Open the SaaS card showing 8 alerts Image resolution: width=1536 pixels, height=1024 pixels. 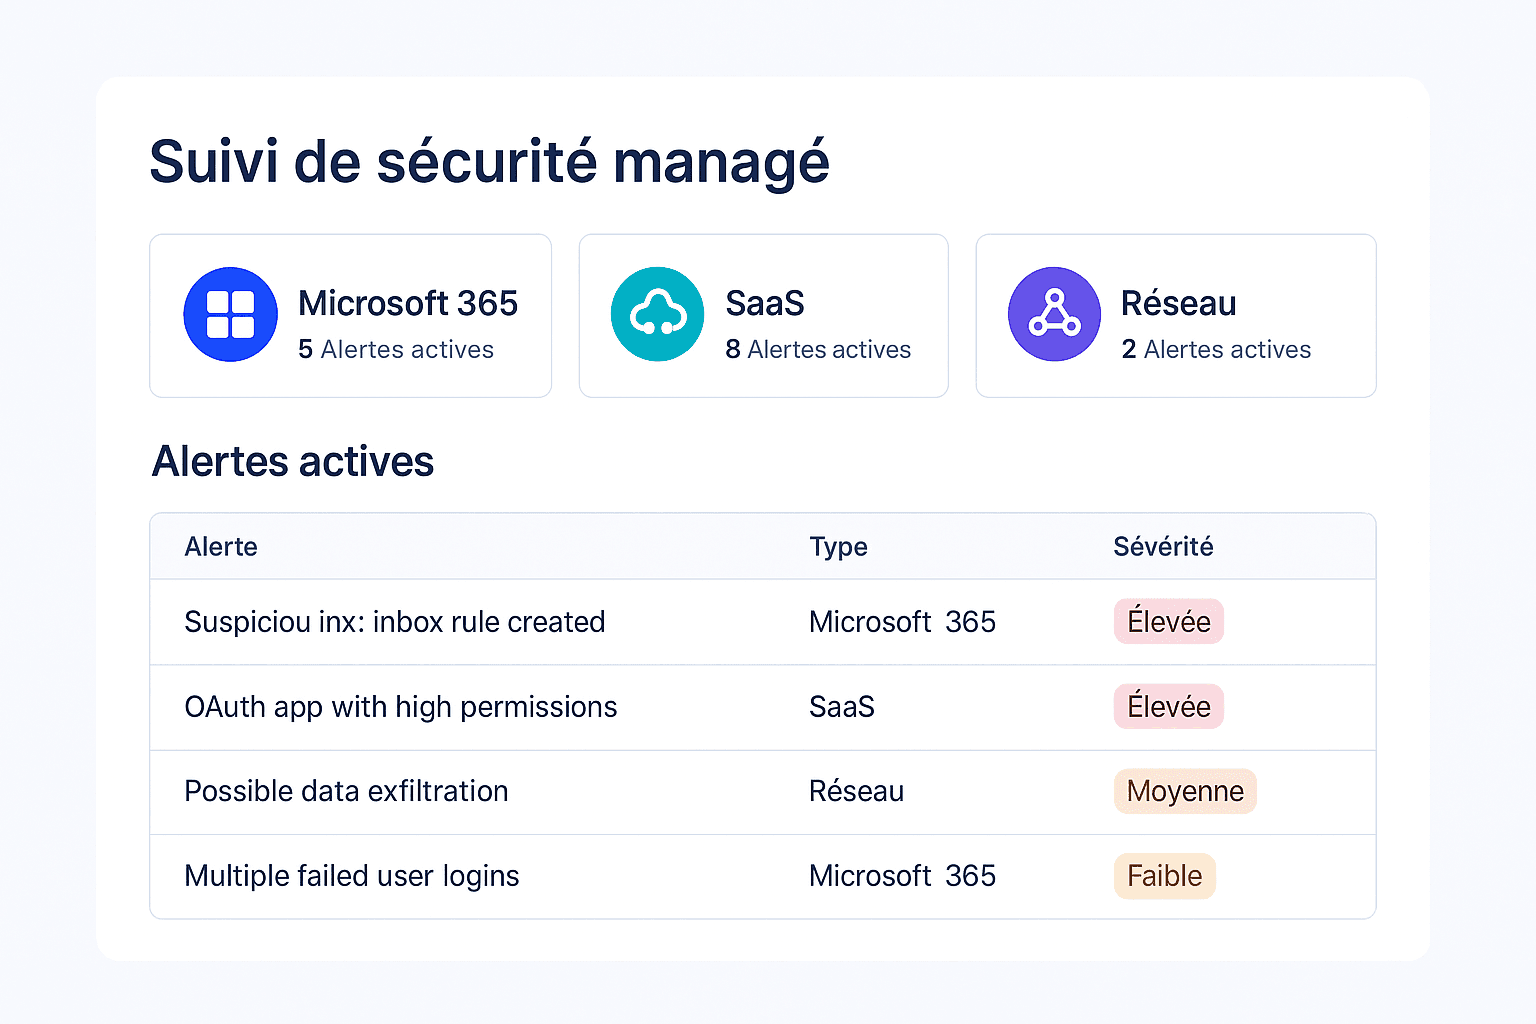pos(763,315)
